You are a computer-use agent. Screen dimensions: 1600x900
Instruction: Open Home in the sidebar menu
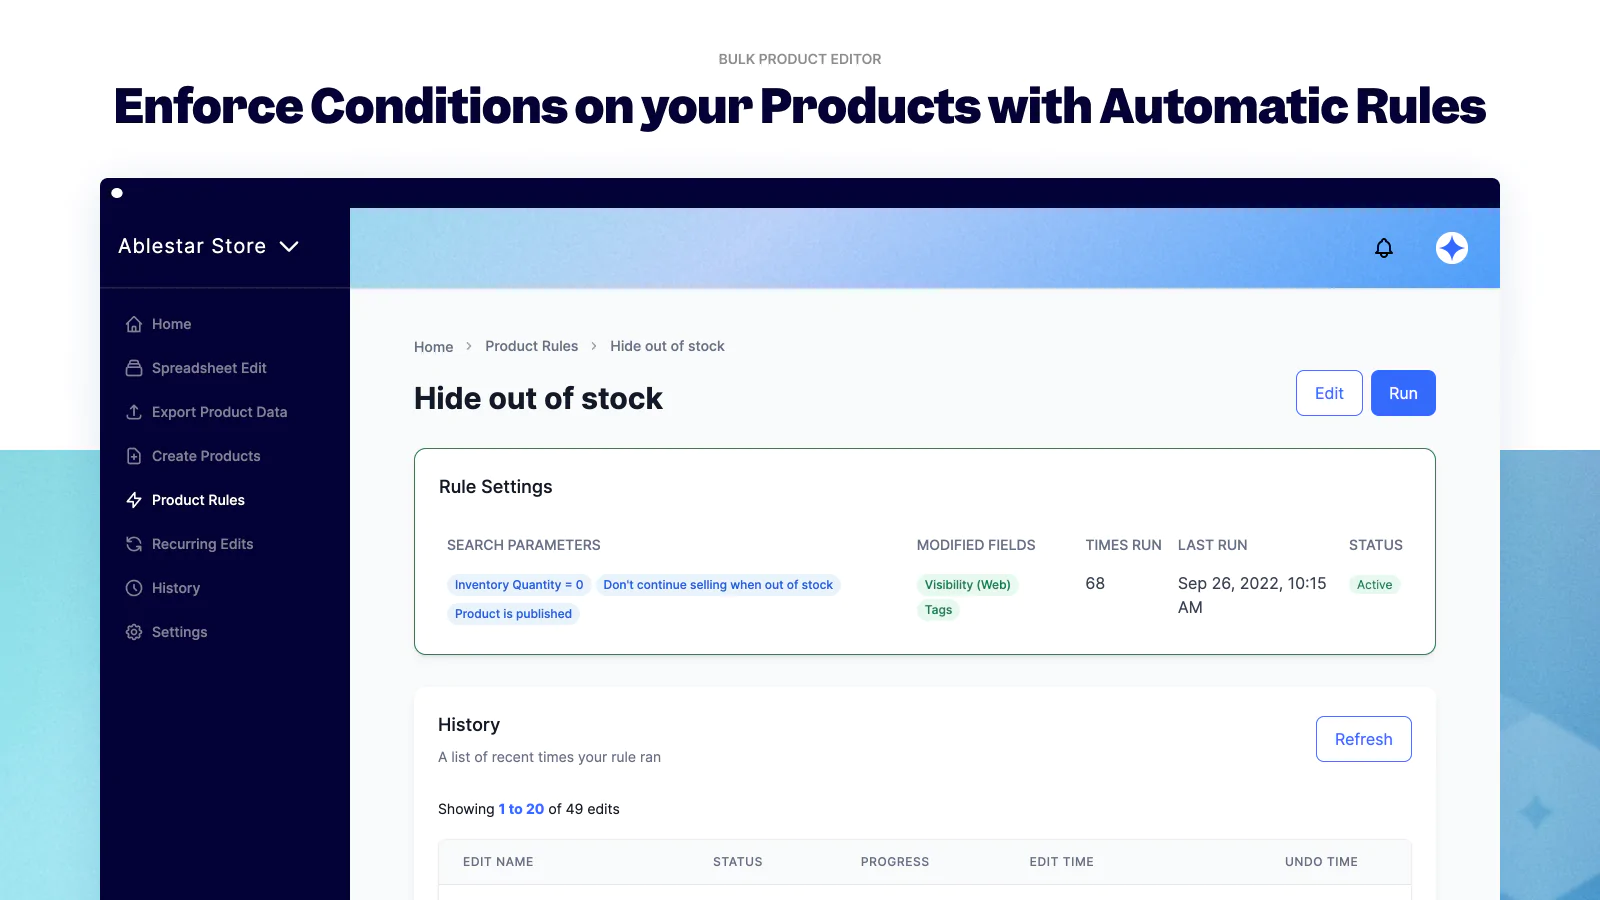point(171,324)
